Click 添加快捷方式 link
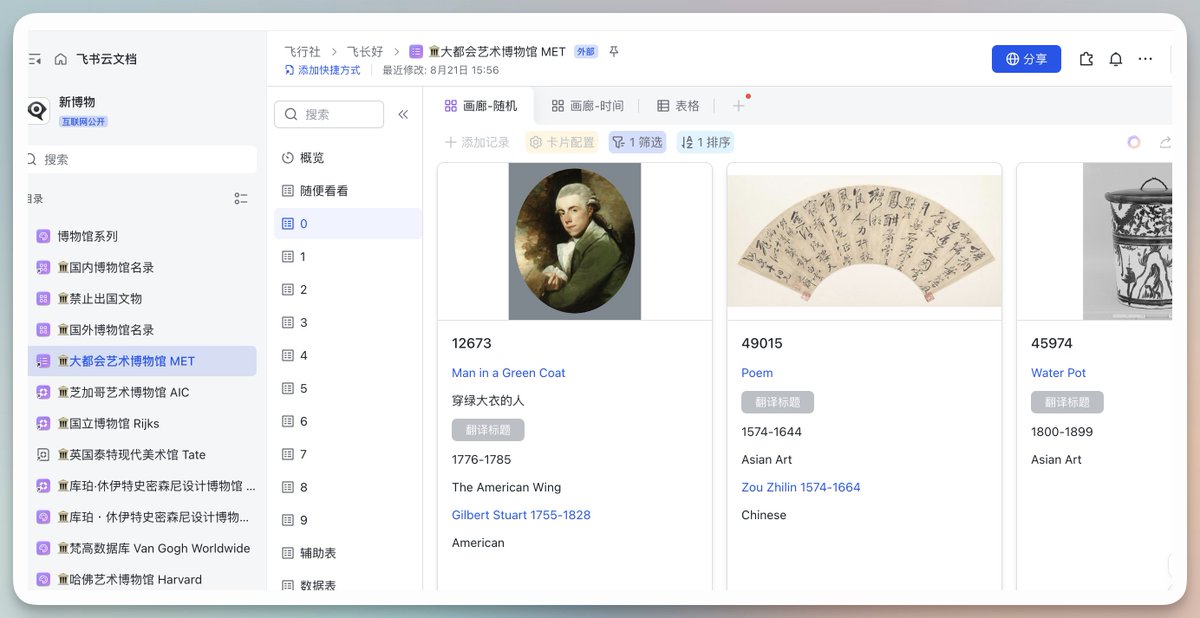The width and height of the screenshot is (1200, 618). click(x=322, y=70)
